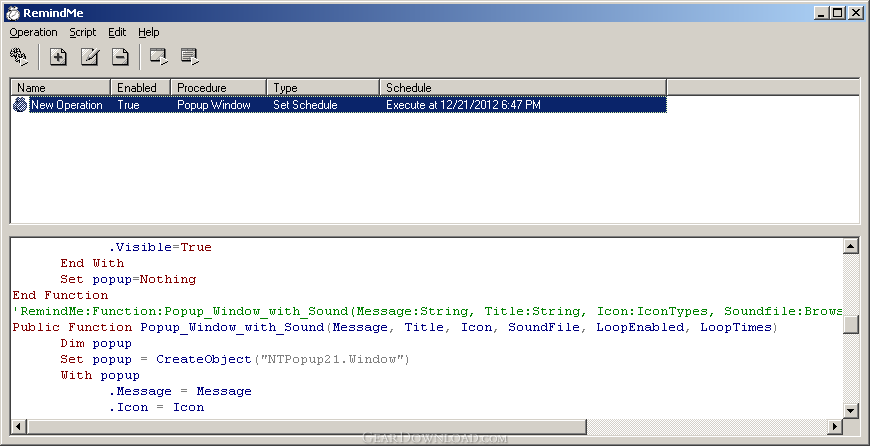Screen dimensions: 870x446
Task: Click the New Operation clock icon
Action: [x=20, y=105]
